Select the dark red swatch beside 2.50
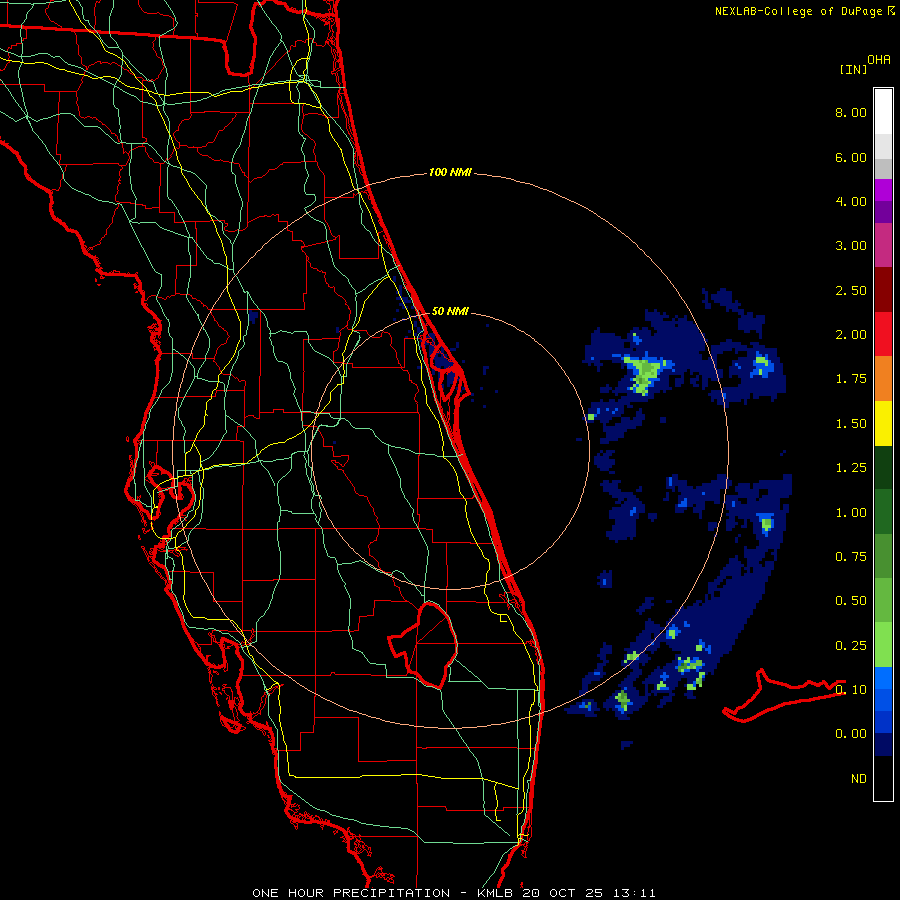 coord(883,290)
